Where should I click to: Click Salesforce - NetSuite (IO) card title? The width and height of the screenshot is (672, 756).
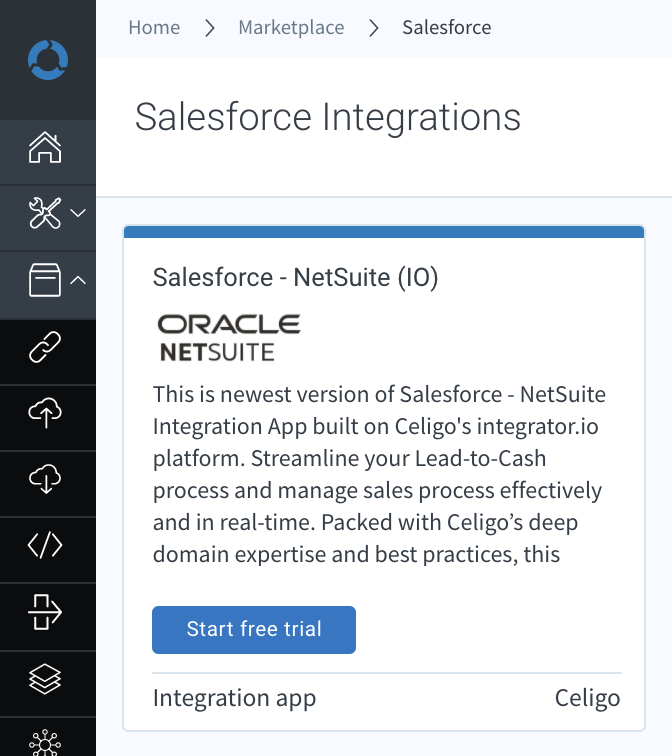296,277
